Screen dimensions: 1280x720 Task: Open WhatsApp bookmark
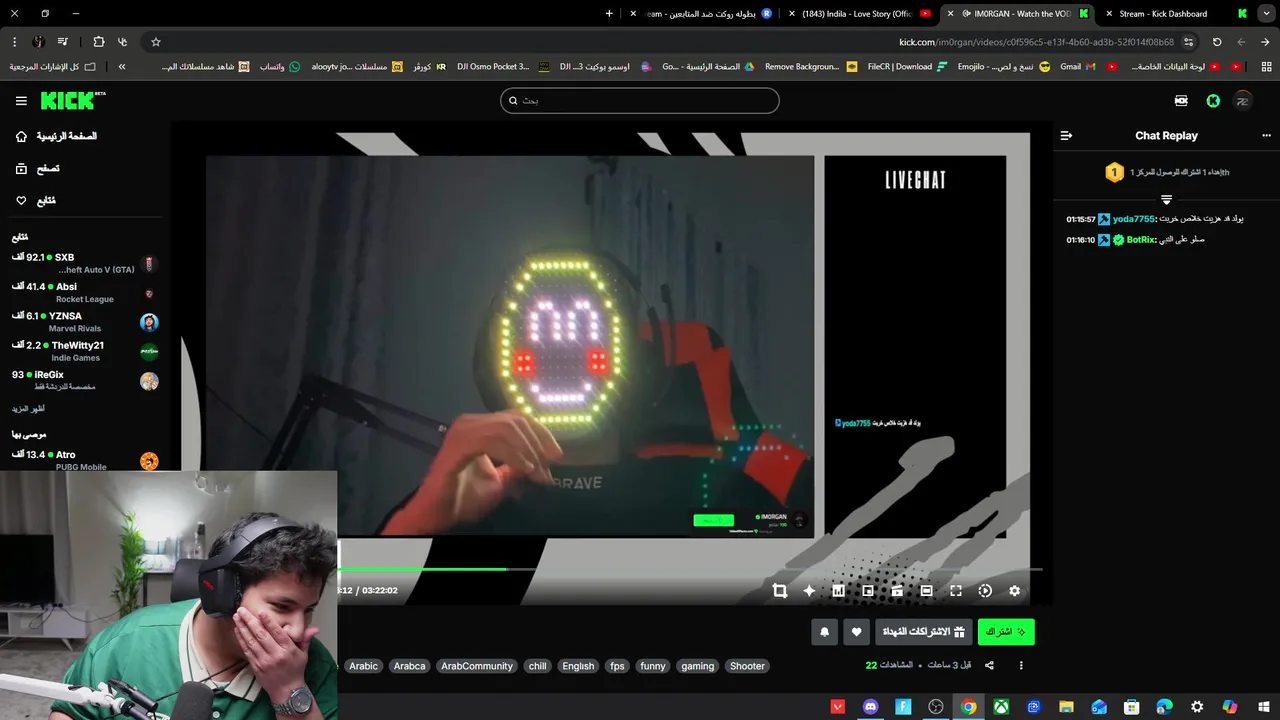click(280, 67)
